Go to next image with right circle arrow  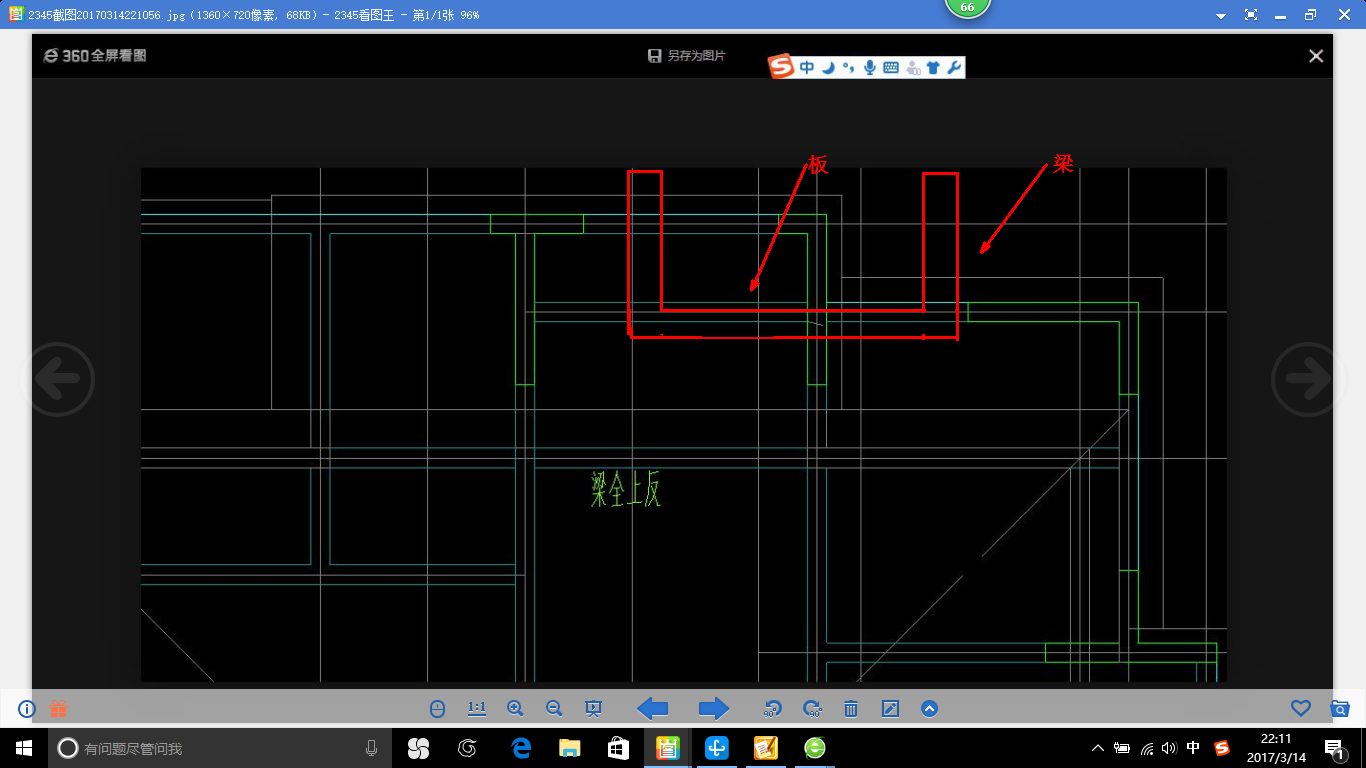(1308, 379)
